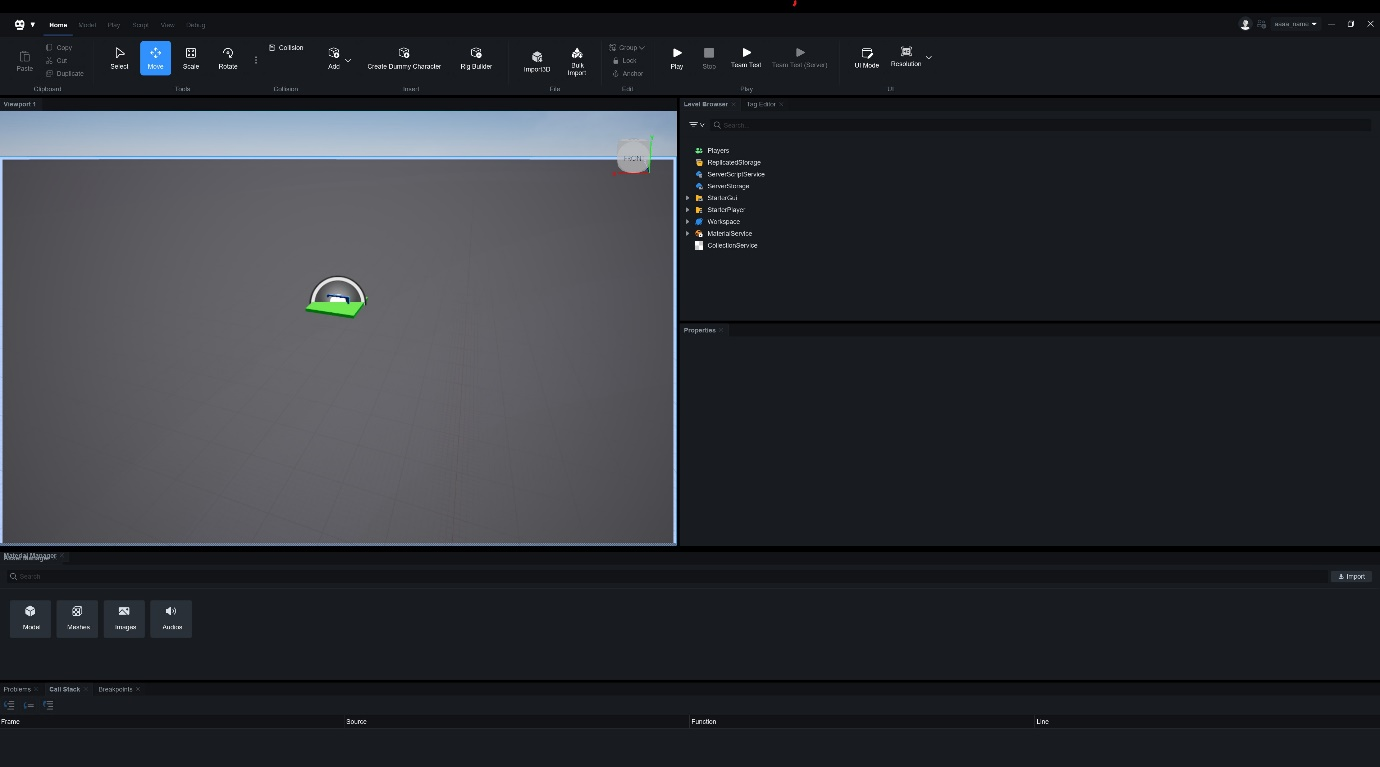Open the Import3D tool
Image resolution: width=1380 pixels, height=767 pixels.
(x=537, y=61)
